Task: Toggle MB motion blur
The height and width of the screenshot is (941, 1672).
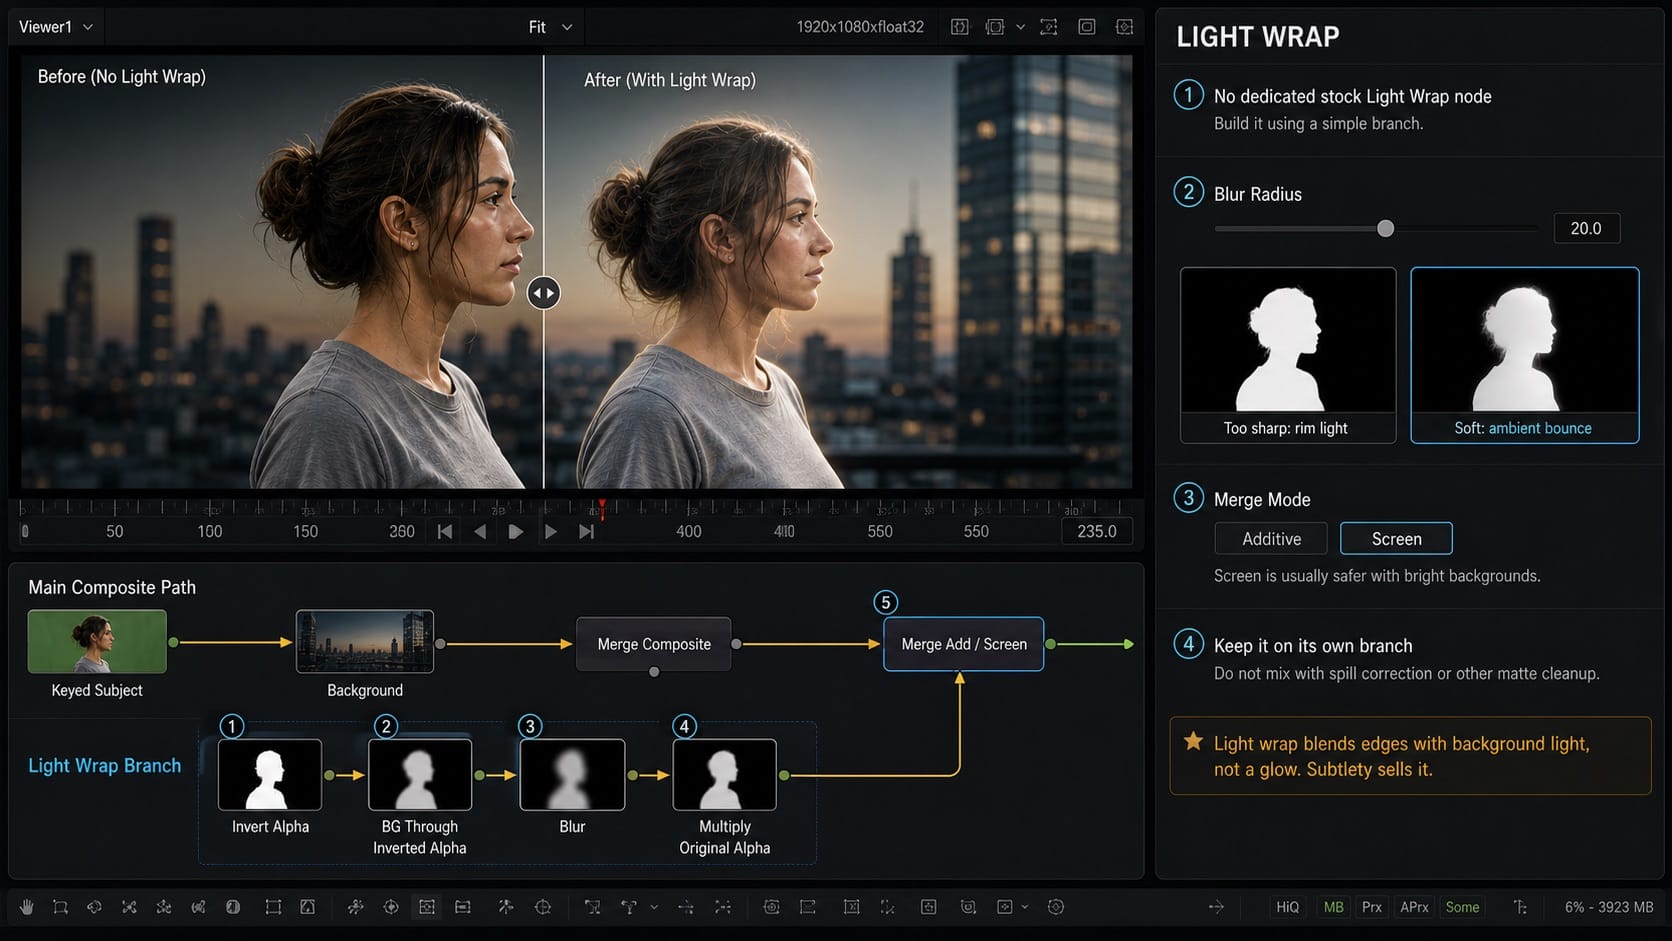Action: (x=1334, y=907)
